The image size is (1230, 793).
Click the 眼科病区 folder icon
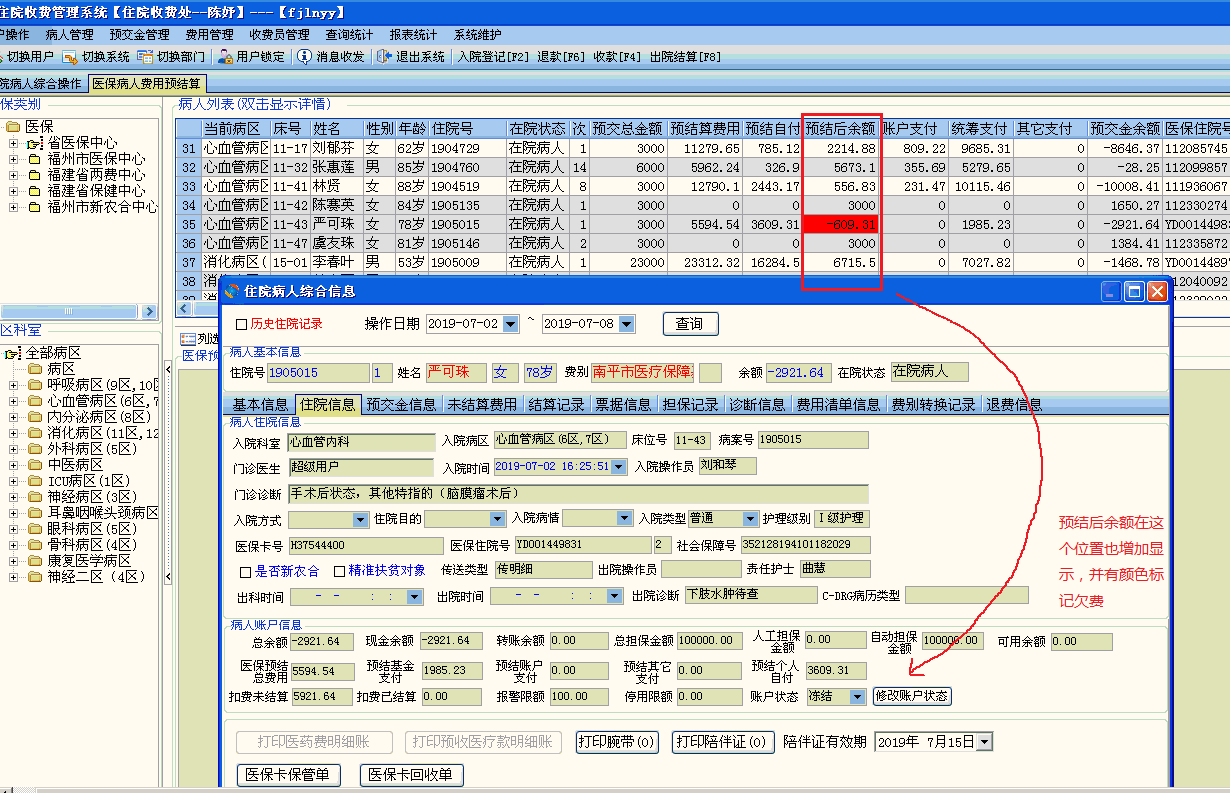pos(36,529)
